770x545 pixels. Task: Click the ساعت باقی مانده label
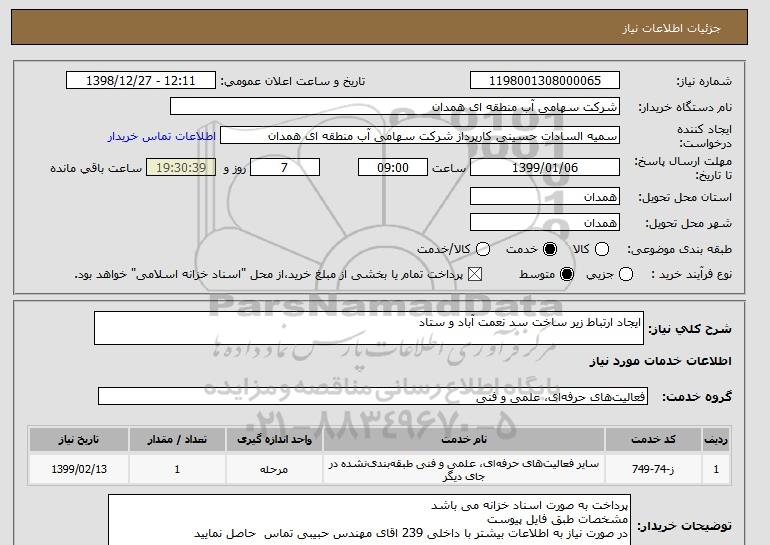[x=96, y=168]
